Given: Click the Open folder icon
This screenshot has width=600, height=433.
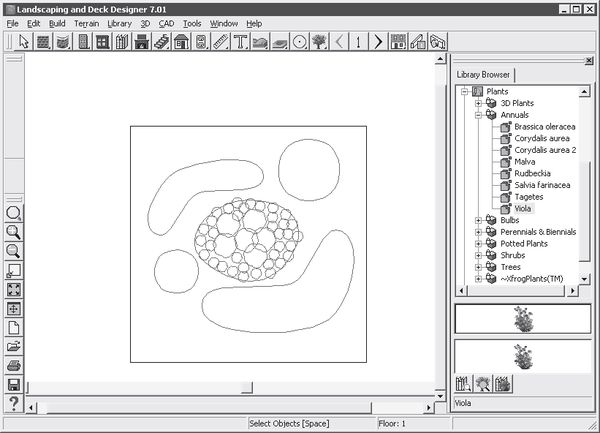Looking at the screenshot, I should 15,346.
